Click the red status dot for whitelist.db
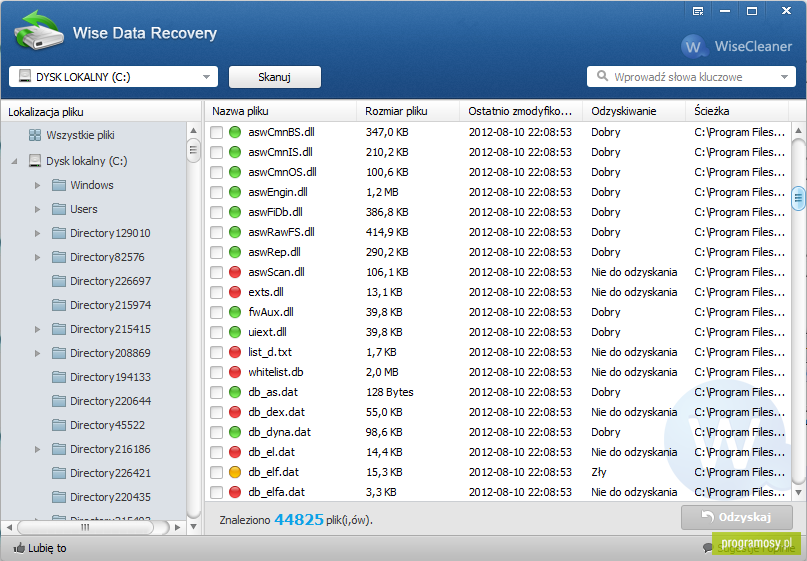Screen dimensions: 807x561 (x=235, y=372)
